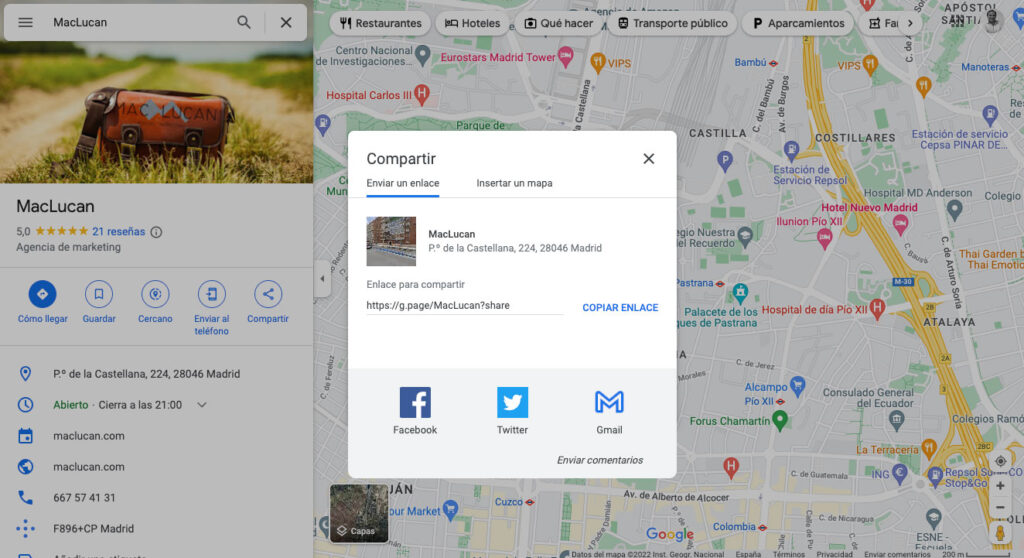
Task: Click the plus code dots icon
Action: [x=25, y=529]
